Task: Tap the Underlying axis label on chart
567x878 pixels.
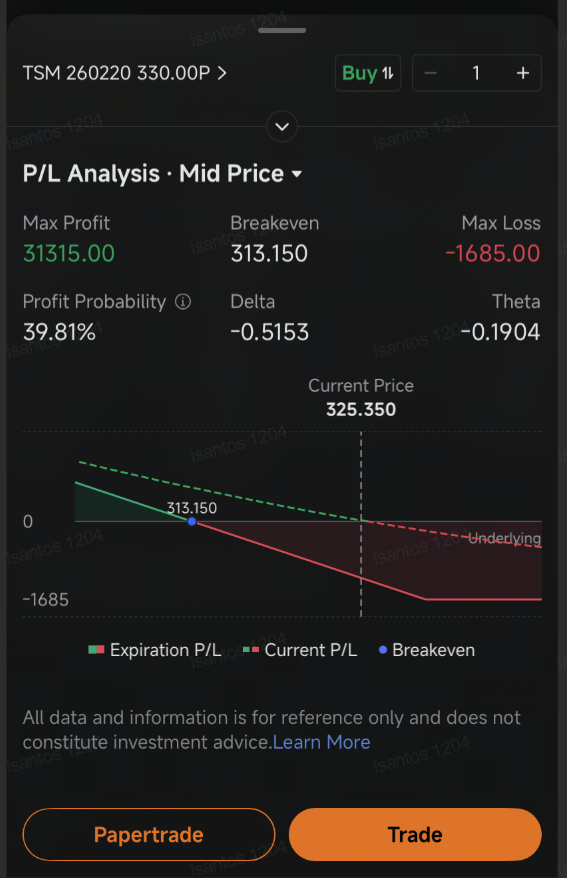Action: click(504, 538)
